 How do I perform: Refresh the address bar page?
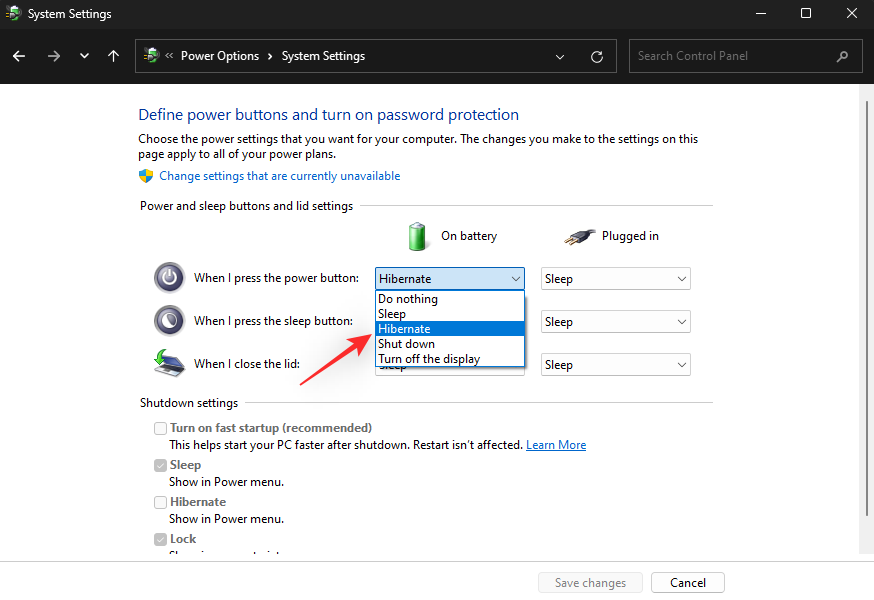pyautogui.click(x=596, y=56)
